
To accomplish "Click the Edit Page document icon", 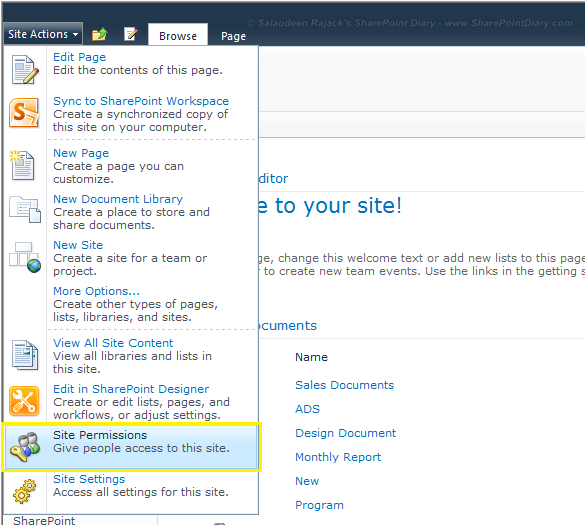I will (25, 69).
